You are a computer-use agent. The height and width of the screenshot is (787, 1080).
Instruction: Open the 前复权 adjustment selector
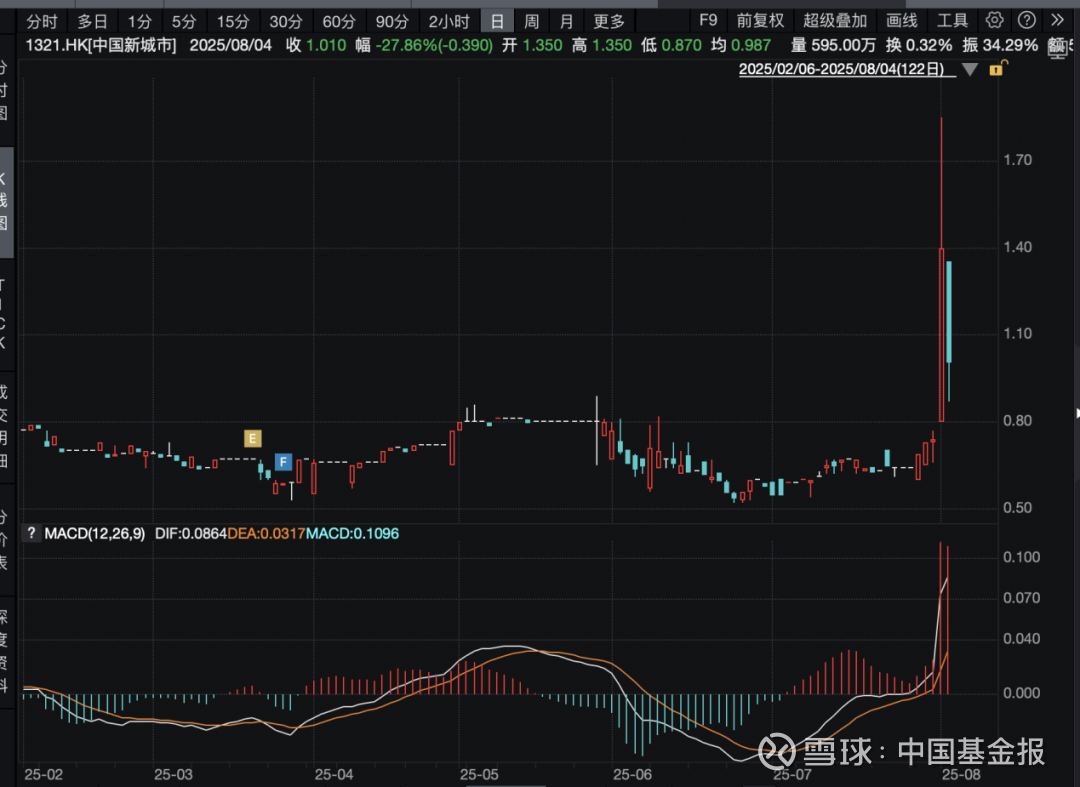(x=760, y=21)
